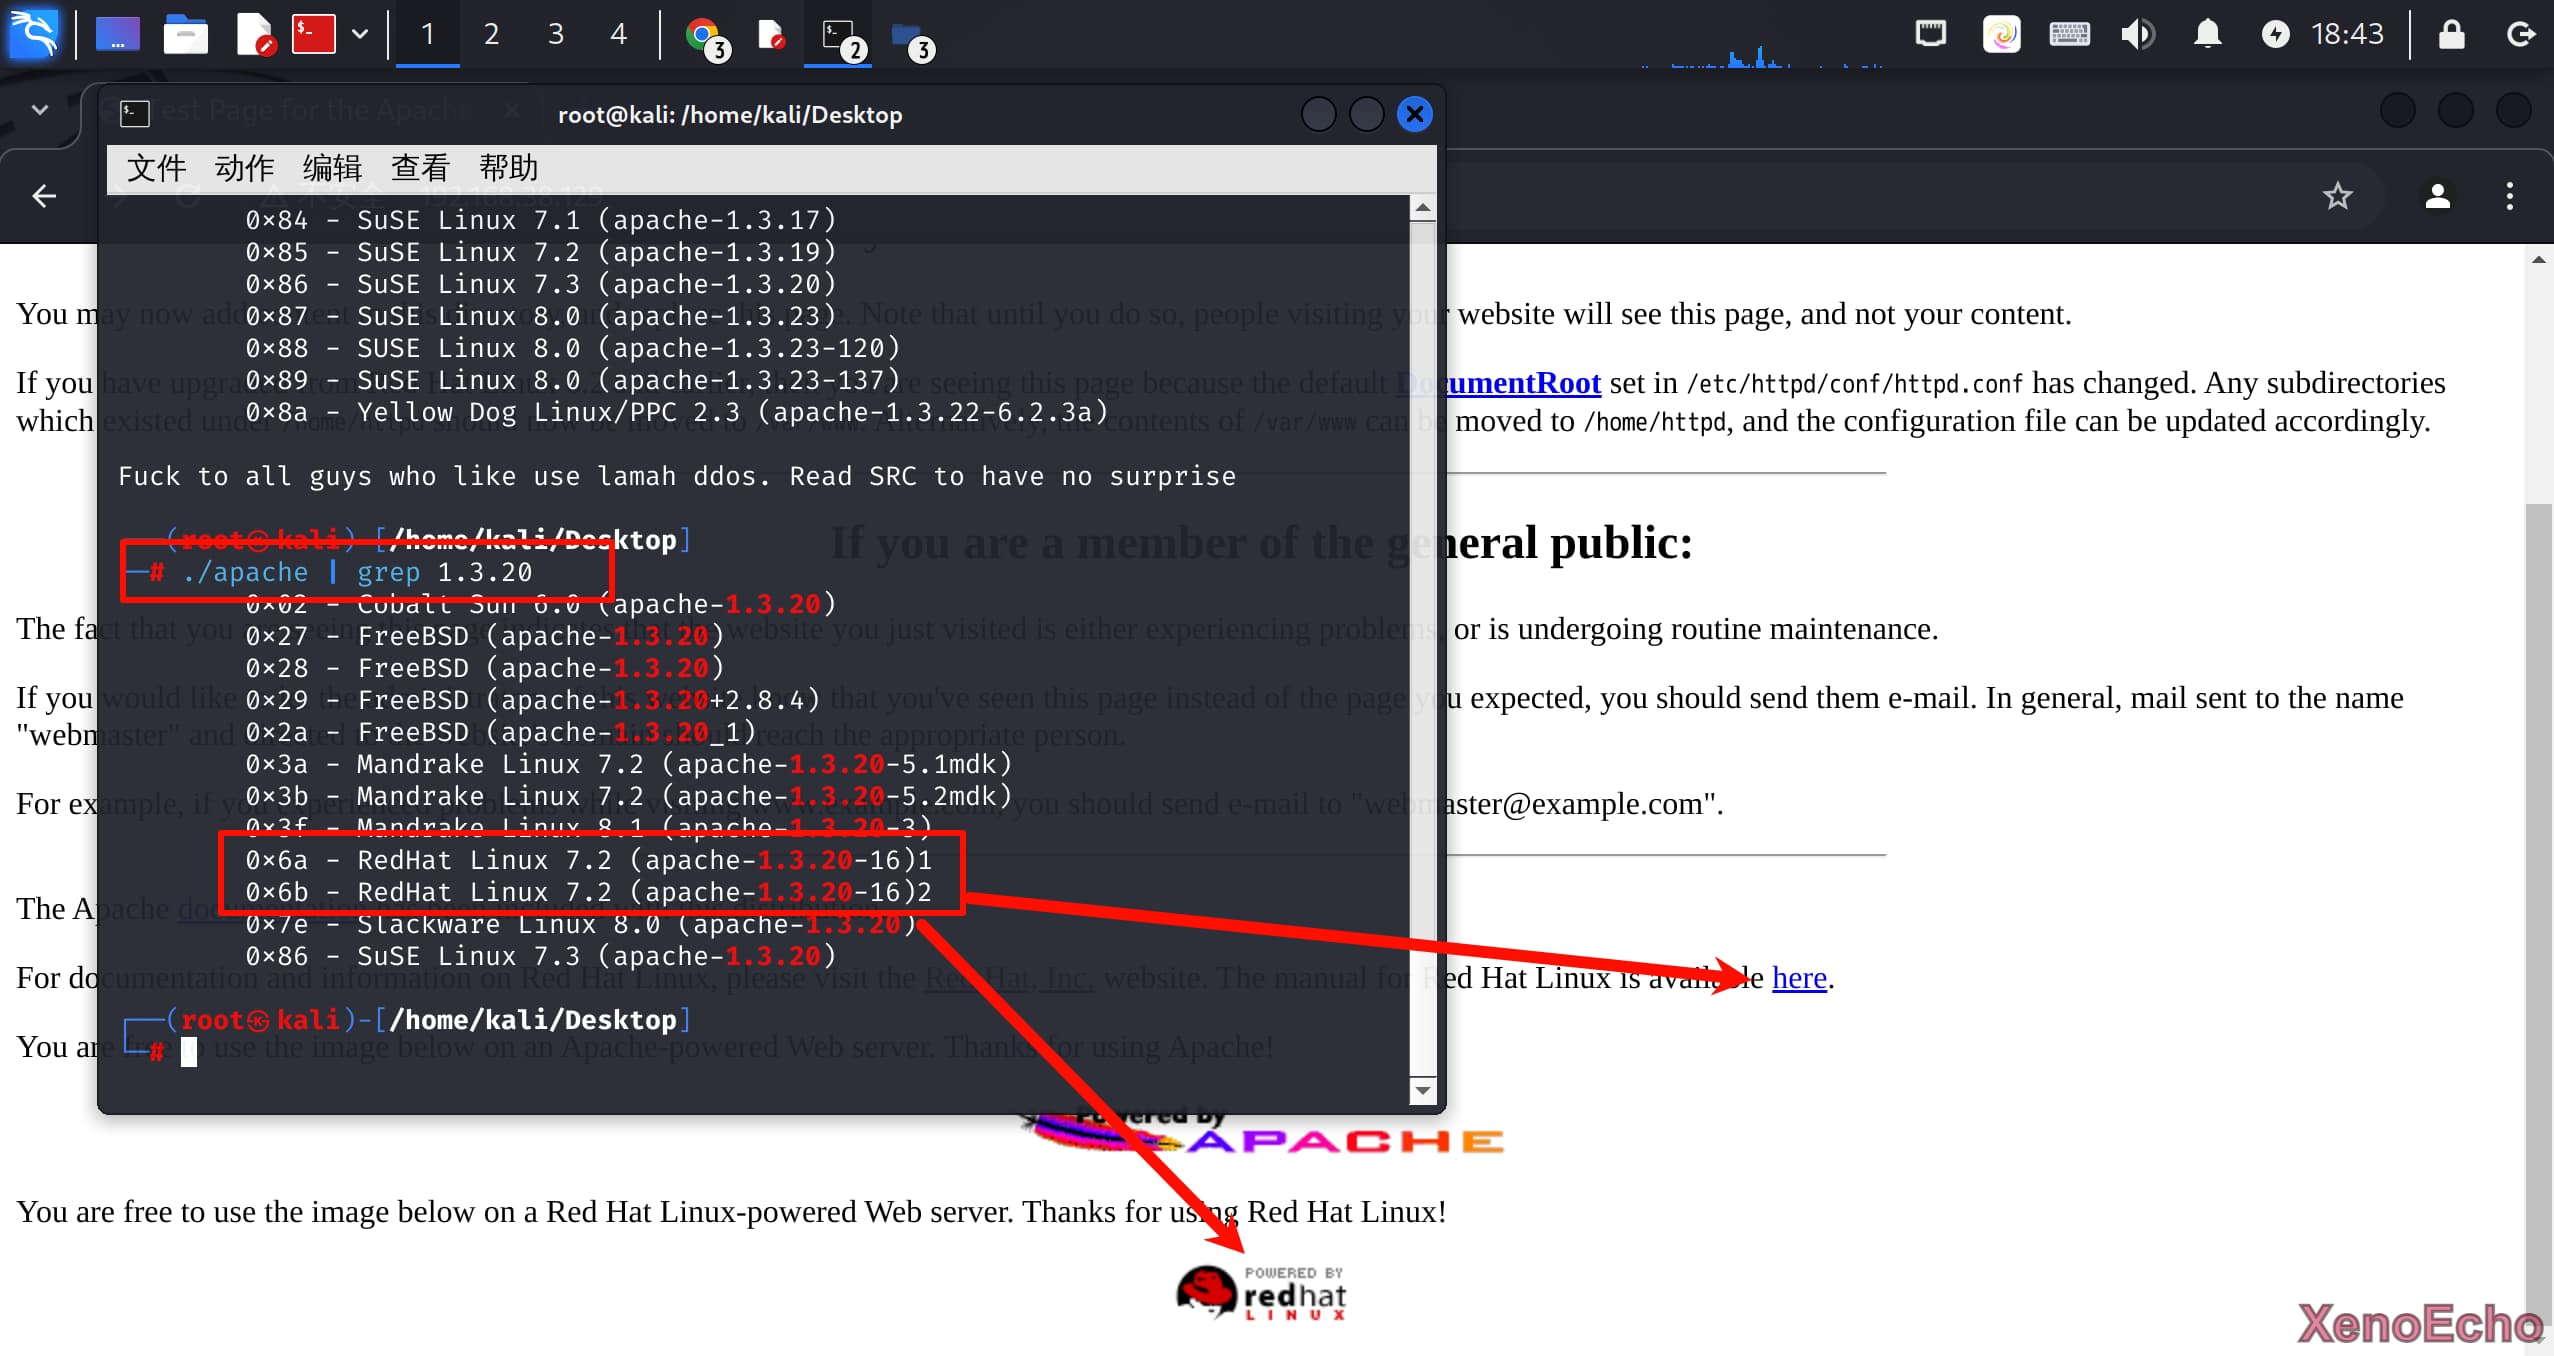Viewport: 2554px width, 1356px height.
Task: Bookmark page with the star icon
Action: coord(2337,196)
